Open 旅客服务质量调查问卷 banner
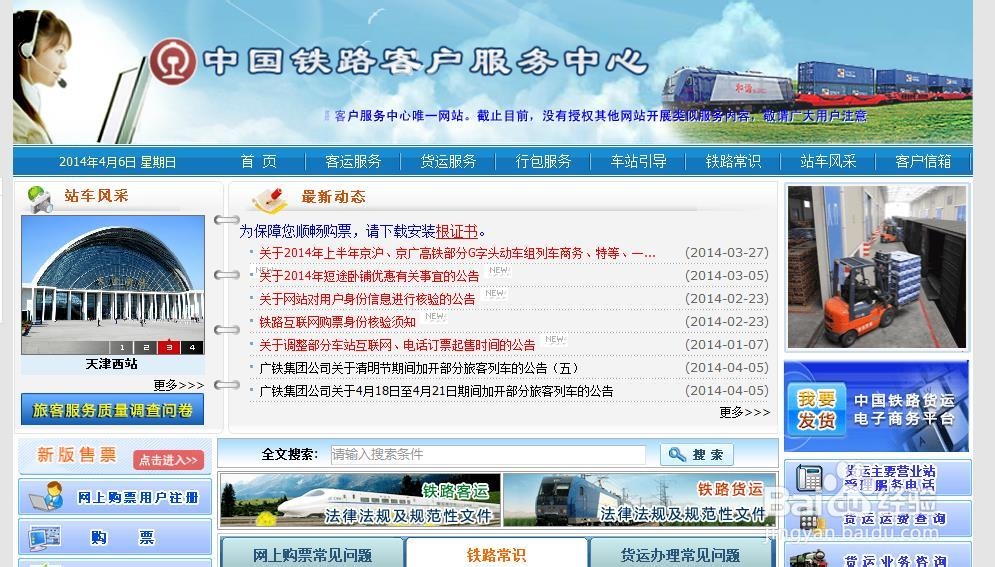The width and height of the screenshot is (995, 567). pos(112,409)
